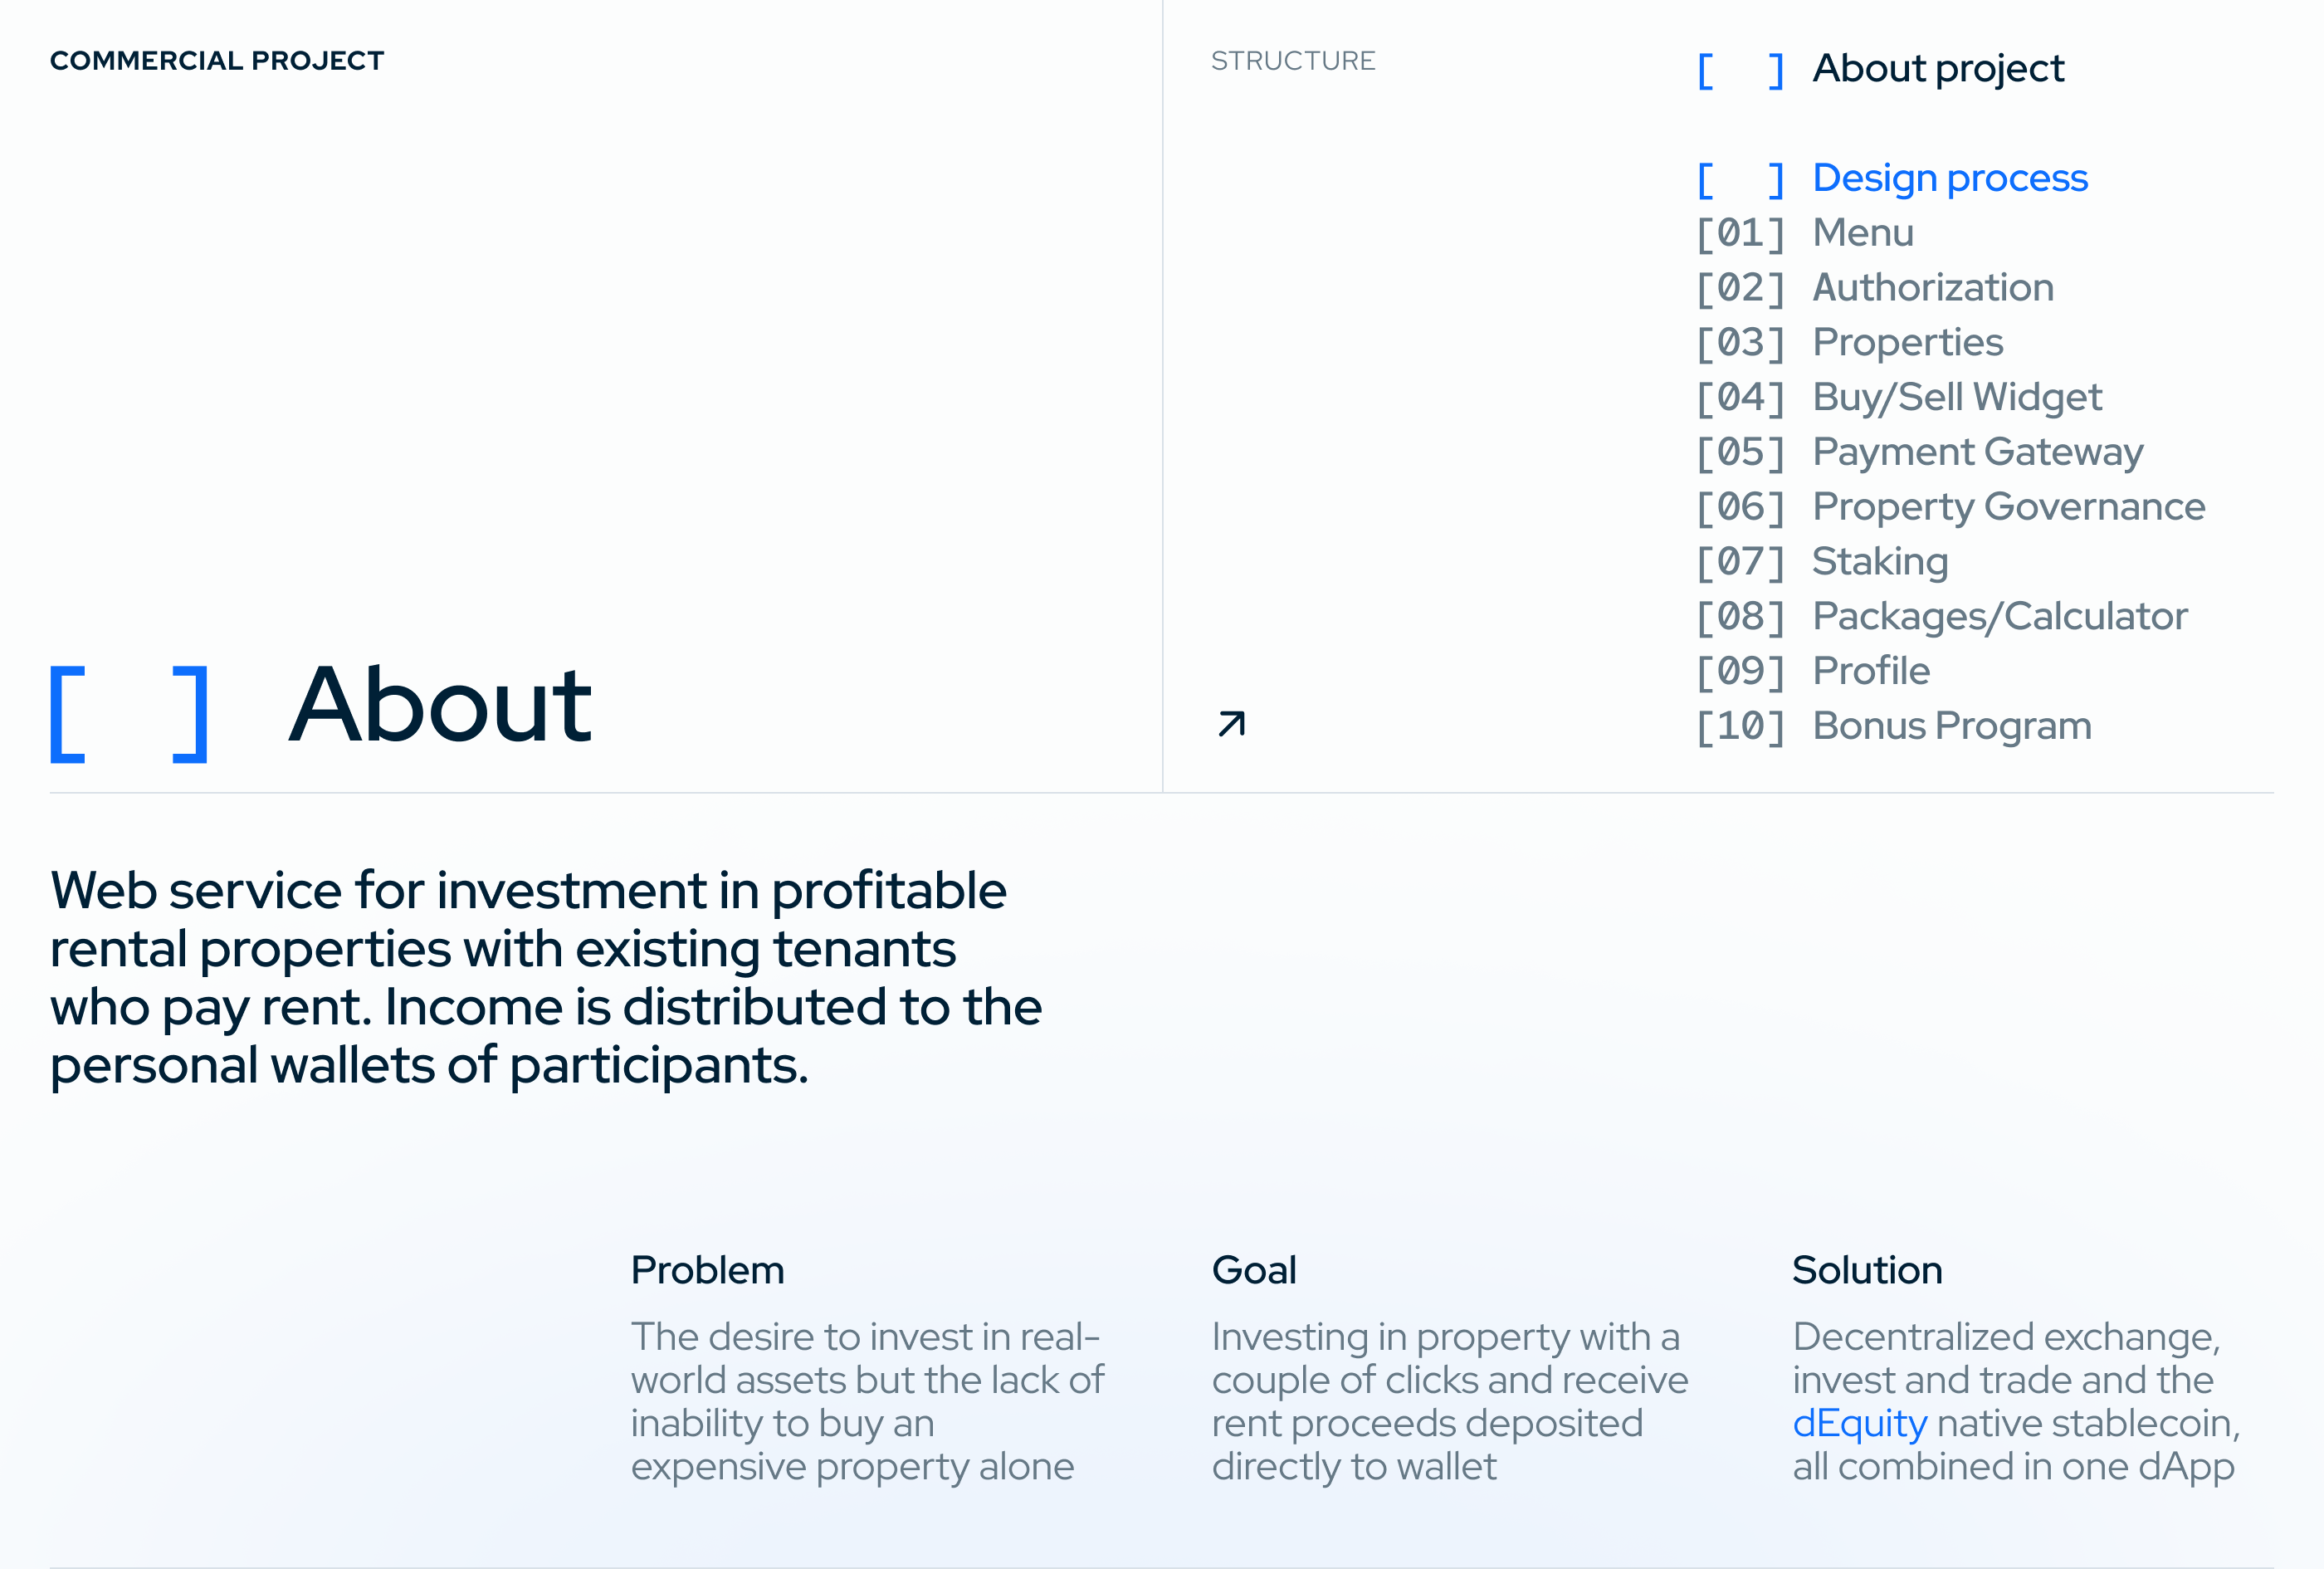Navigate to the Properties section
Image resolution: width=2324 pixels, height=1569 pixels.
tap(1907, 343)
